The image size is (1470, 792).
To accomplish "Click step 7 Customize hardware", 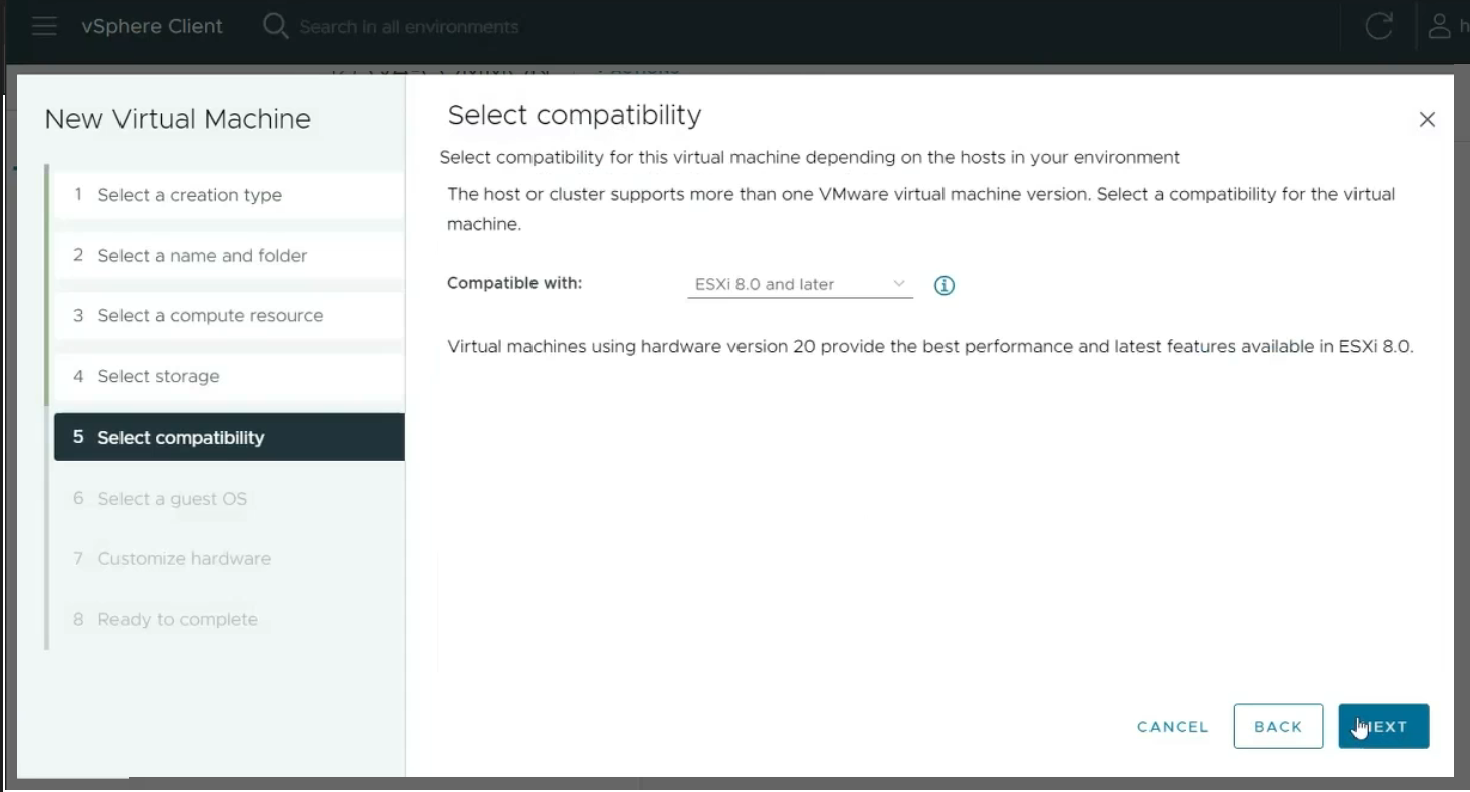I will 184,559.
